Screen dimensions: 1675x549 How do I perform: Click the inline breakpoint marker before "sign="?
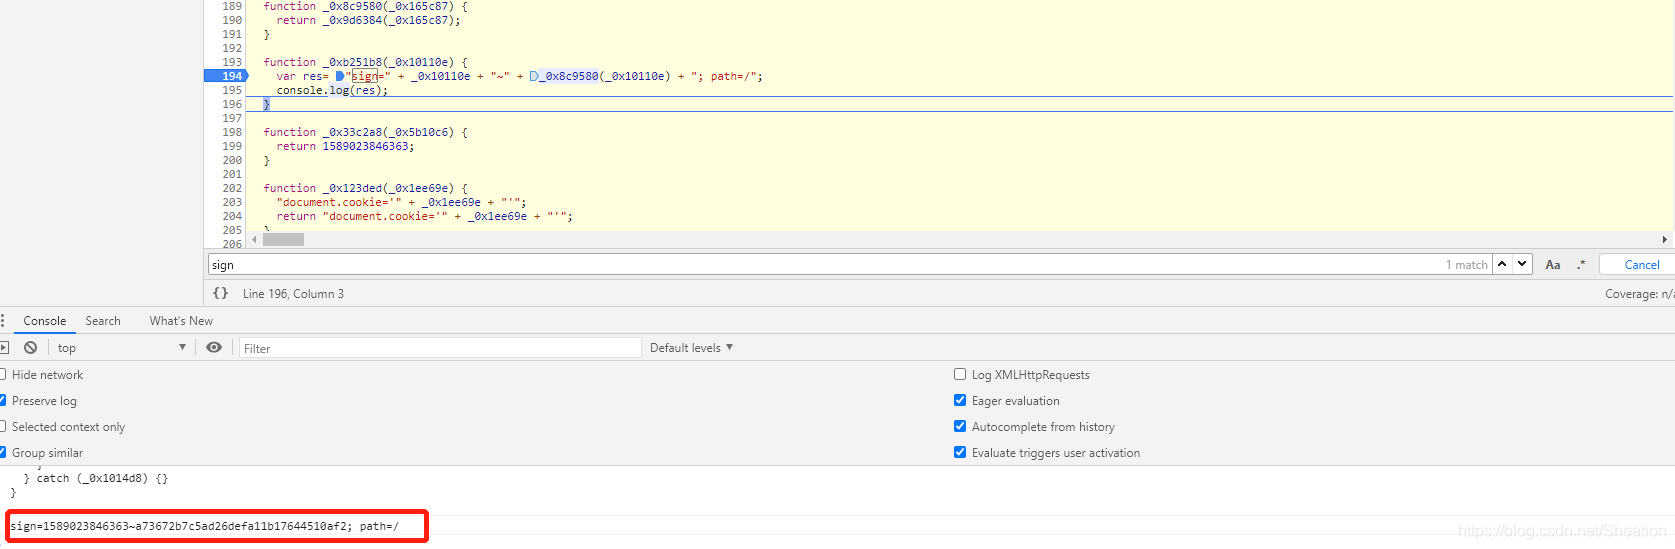(x=340, y=76)
